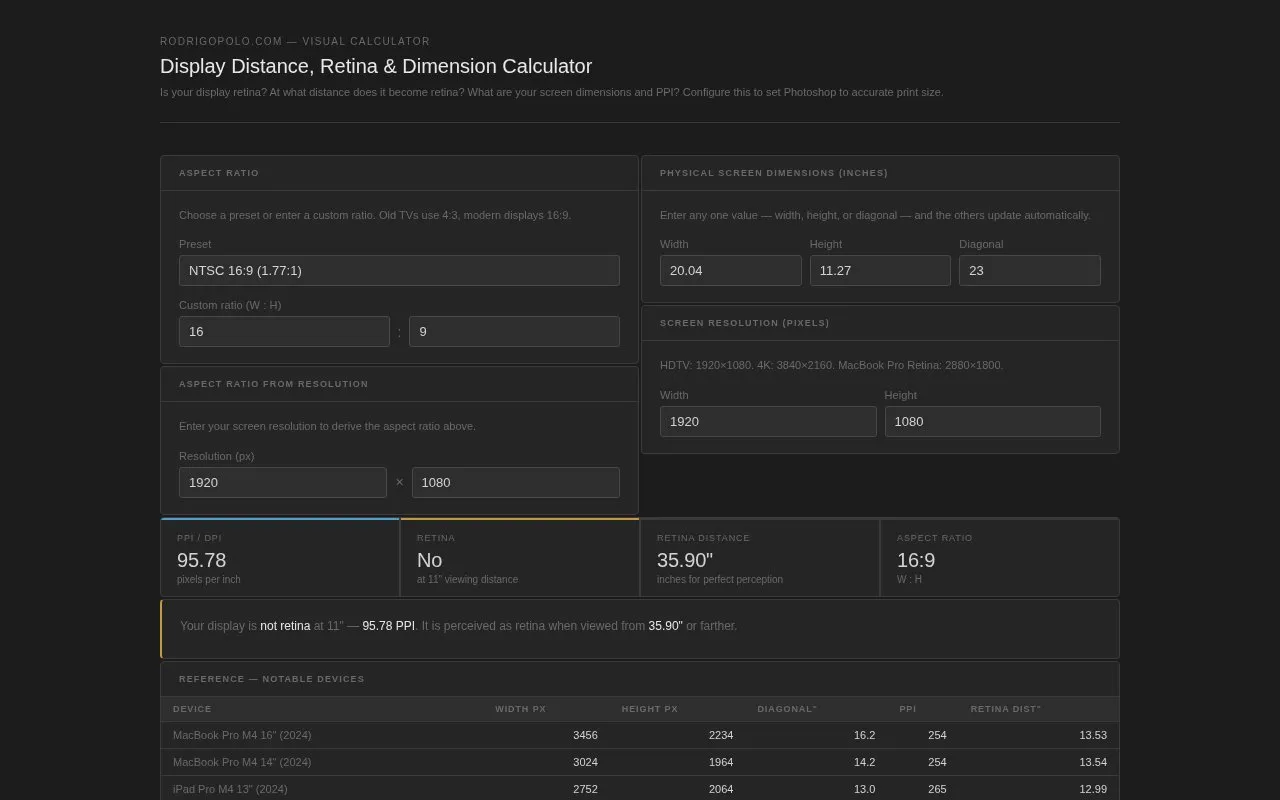
Task: Click the PPI / DPI result value 95.78
Action: (x=202, y=560)
